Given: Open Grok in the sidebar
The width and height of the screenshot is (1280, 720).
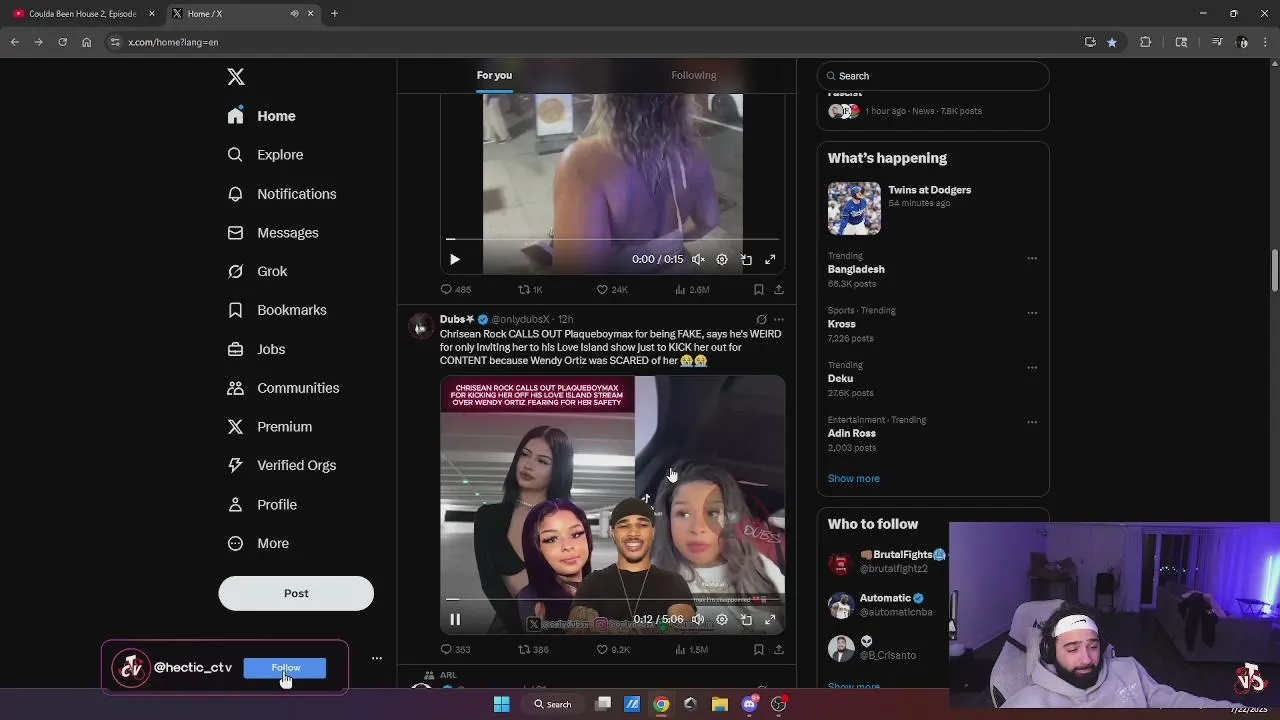Looking at the screenshot, I should 257,272.
